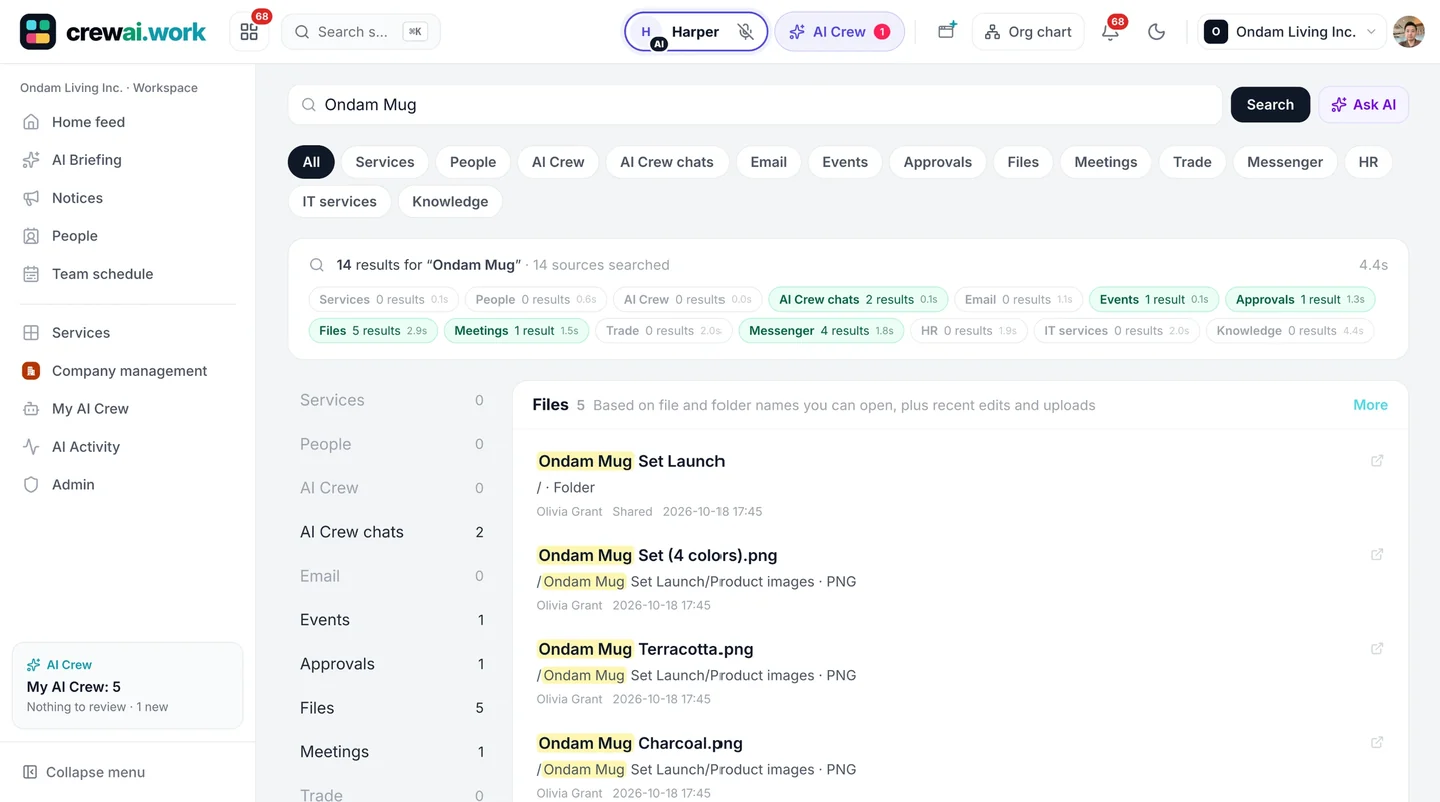Open Set (4 colors).png external link icon
Screen dimensions: 1440x802
click(1377, 555)
